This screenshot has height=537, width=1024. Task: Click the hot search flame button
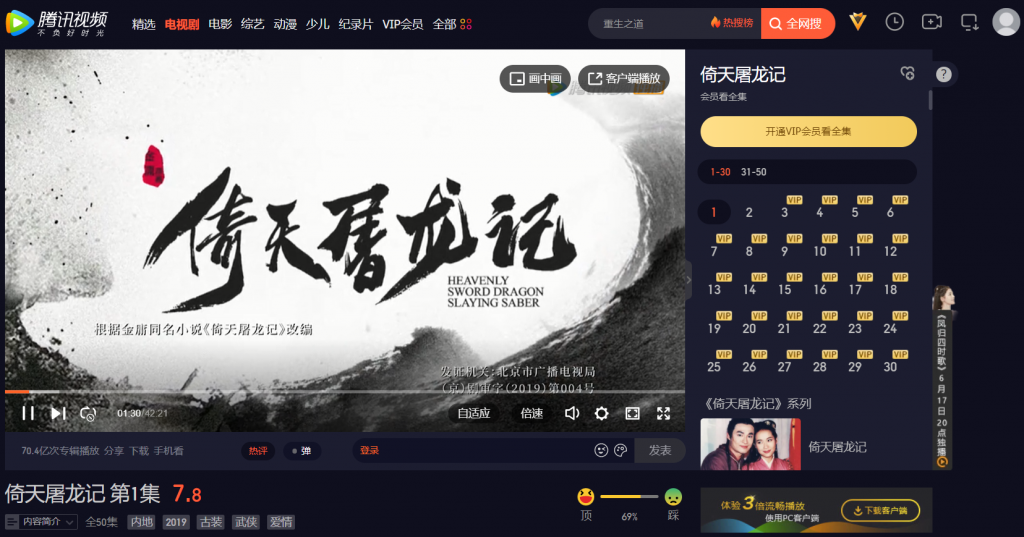pyautogui.click(x=731, y=23)
